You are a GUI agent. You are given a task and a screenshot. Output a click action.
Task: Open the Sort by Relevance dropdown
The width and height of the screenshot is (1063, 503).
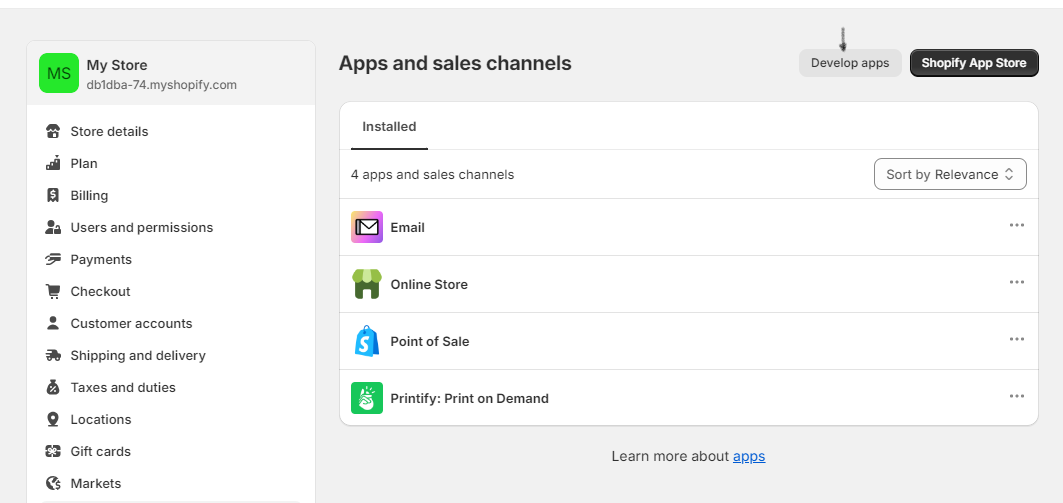click(950, 174)
